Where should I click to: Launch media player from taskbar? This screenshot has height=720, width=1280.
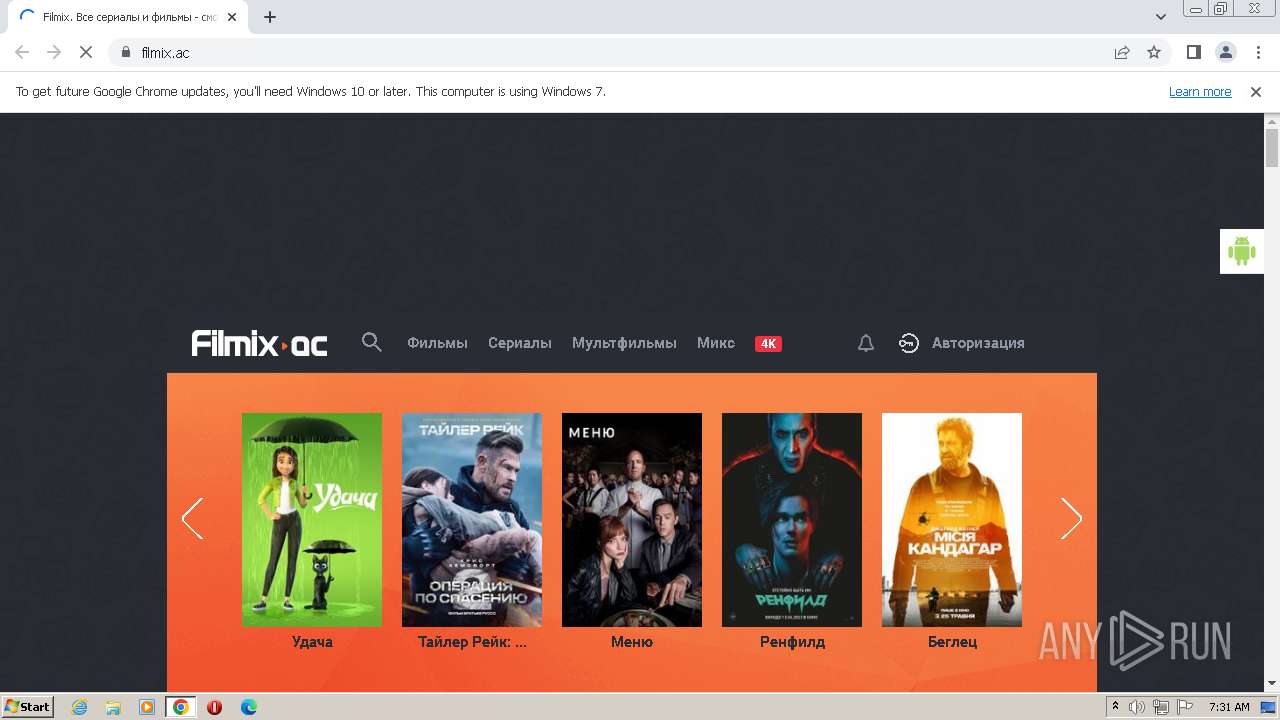(x=147, y=707)
